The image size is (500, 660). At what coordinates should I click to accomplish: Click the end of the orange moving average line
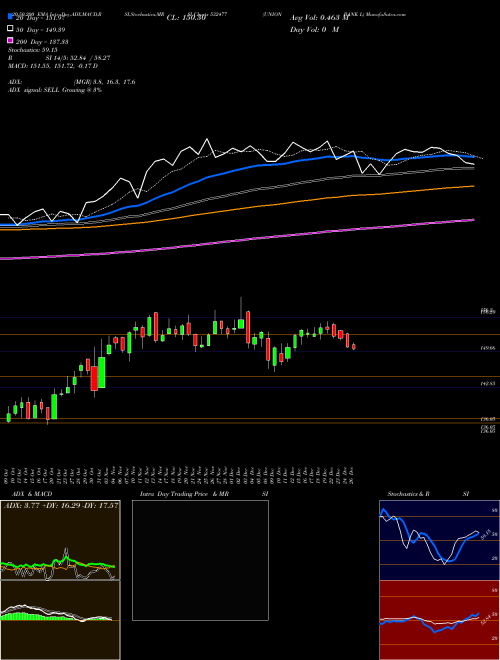tap(473, 186)
